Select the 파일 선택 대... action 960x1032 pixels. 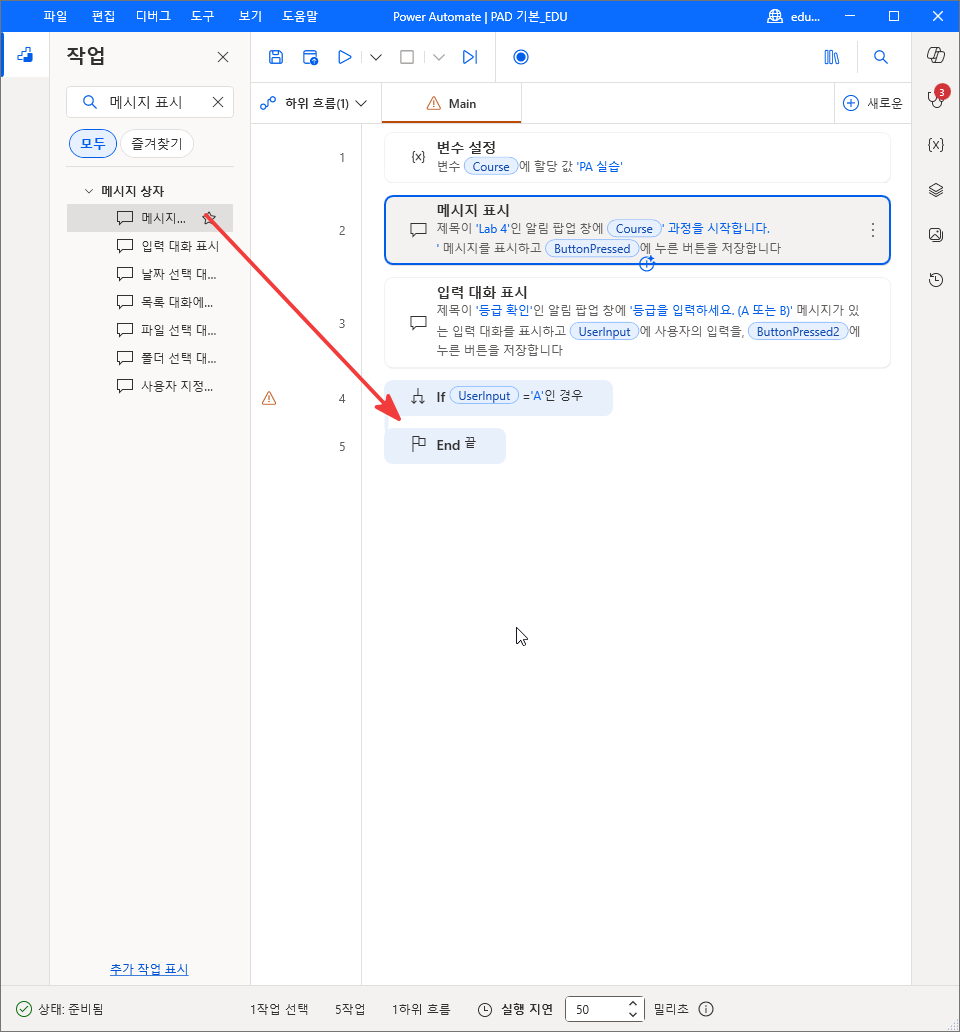pyautogui.click(x=150, y=330)
